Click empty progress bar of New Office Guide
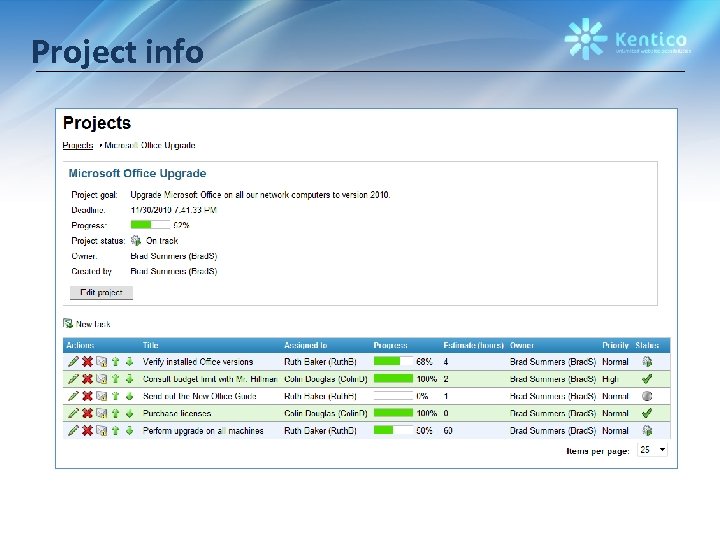720x540 pixels. click(393, 396)
